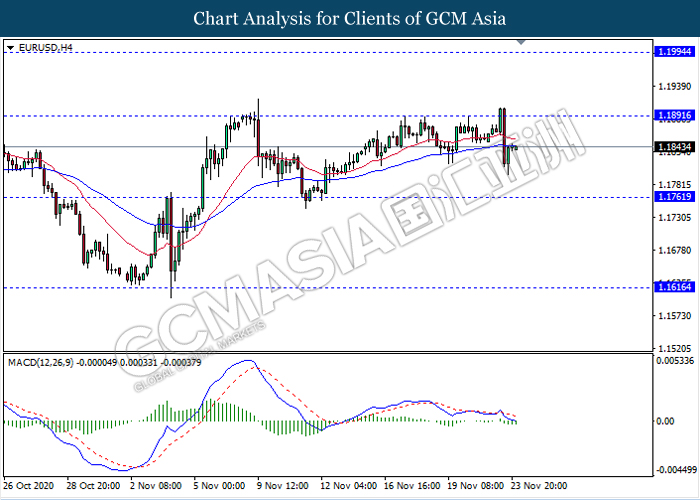Image resolution: width=700 pixels, height=500 pixels.
Task: Click the 16 Nov 16:00 time label
Action: 412,485
